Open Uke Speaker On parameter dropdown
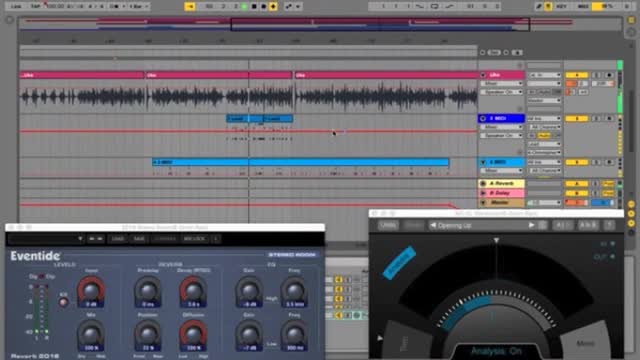The height and width of the screenshot is (360, 640). [502, 92]
